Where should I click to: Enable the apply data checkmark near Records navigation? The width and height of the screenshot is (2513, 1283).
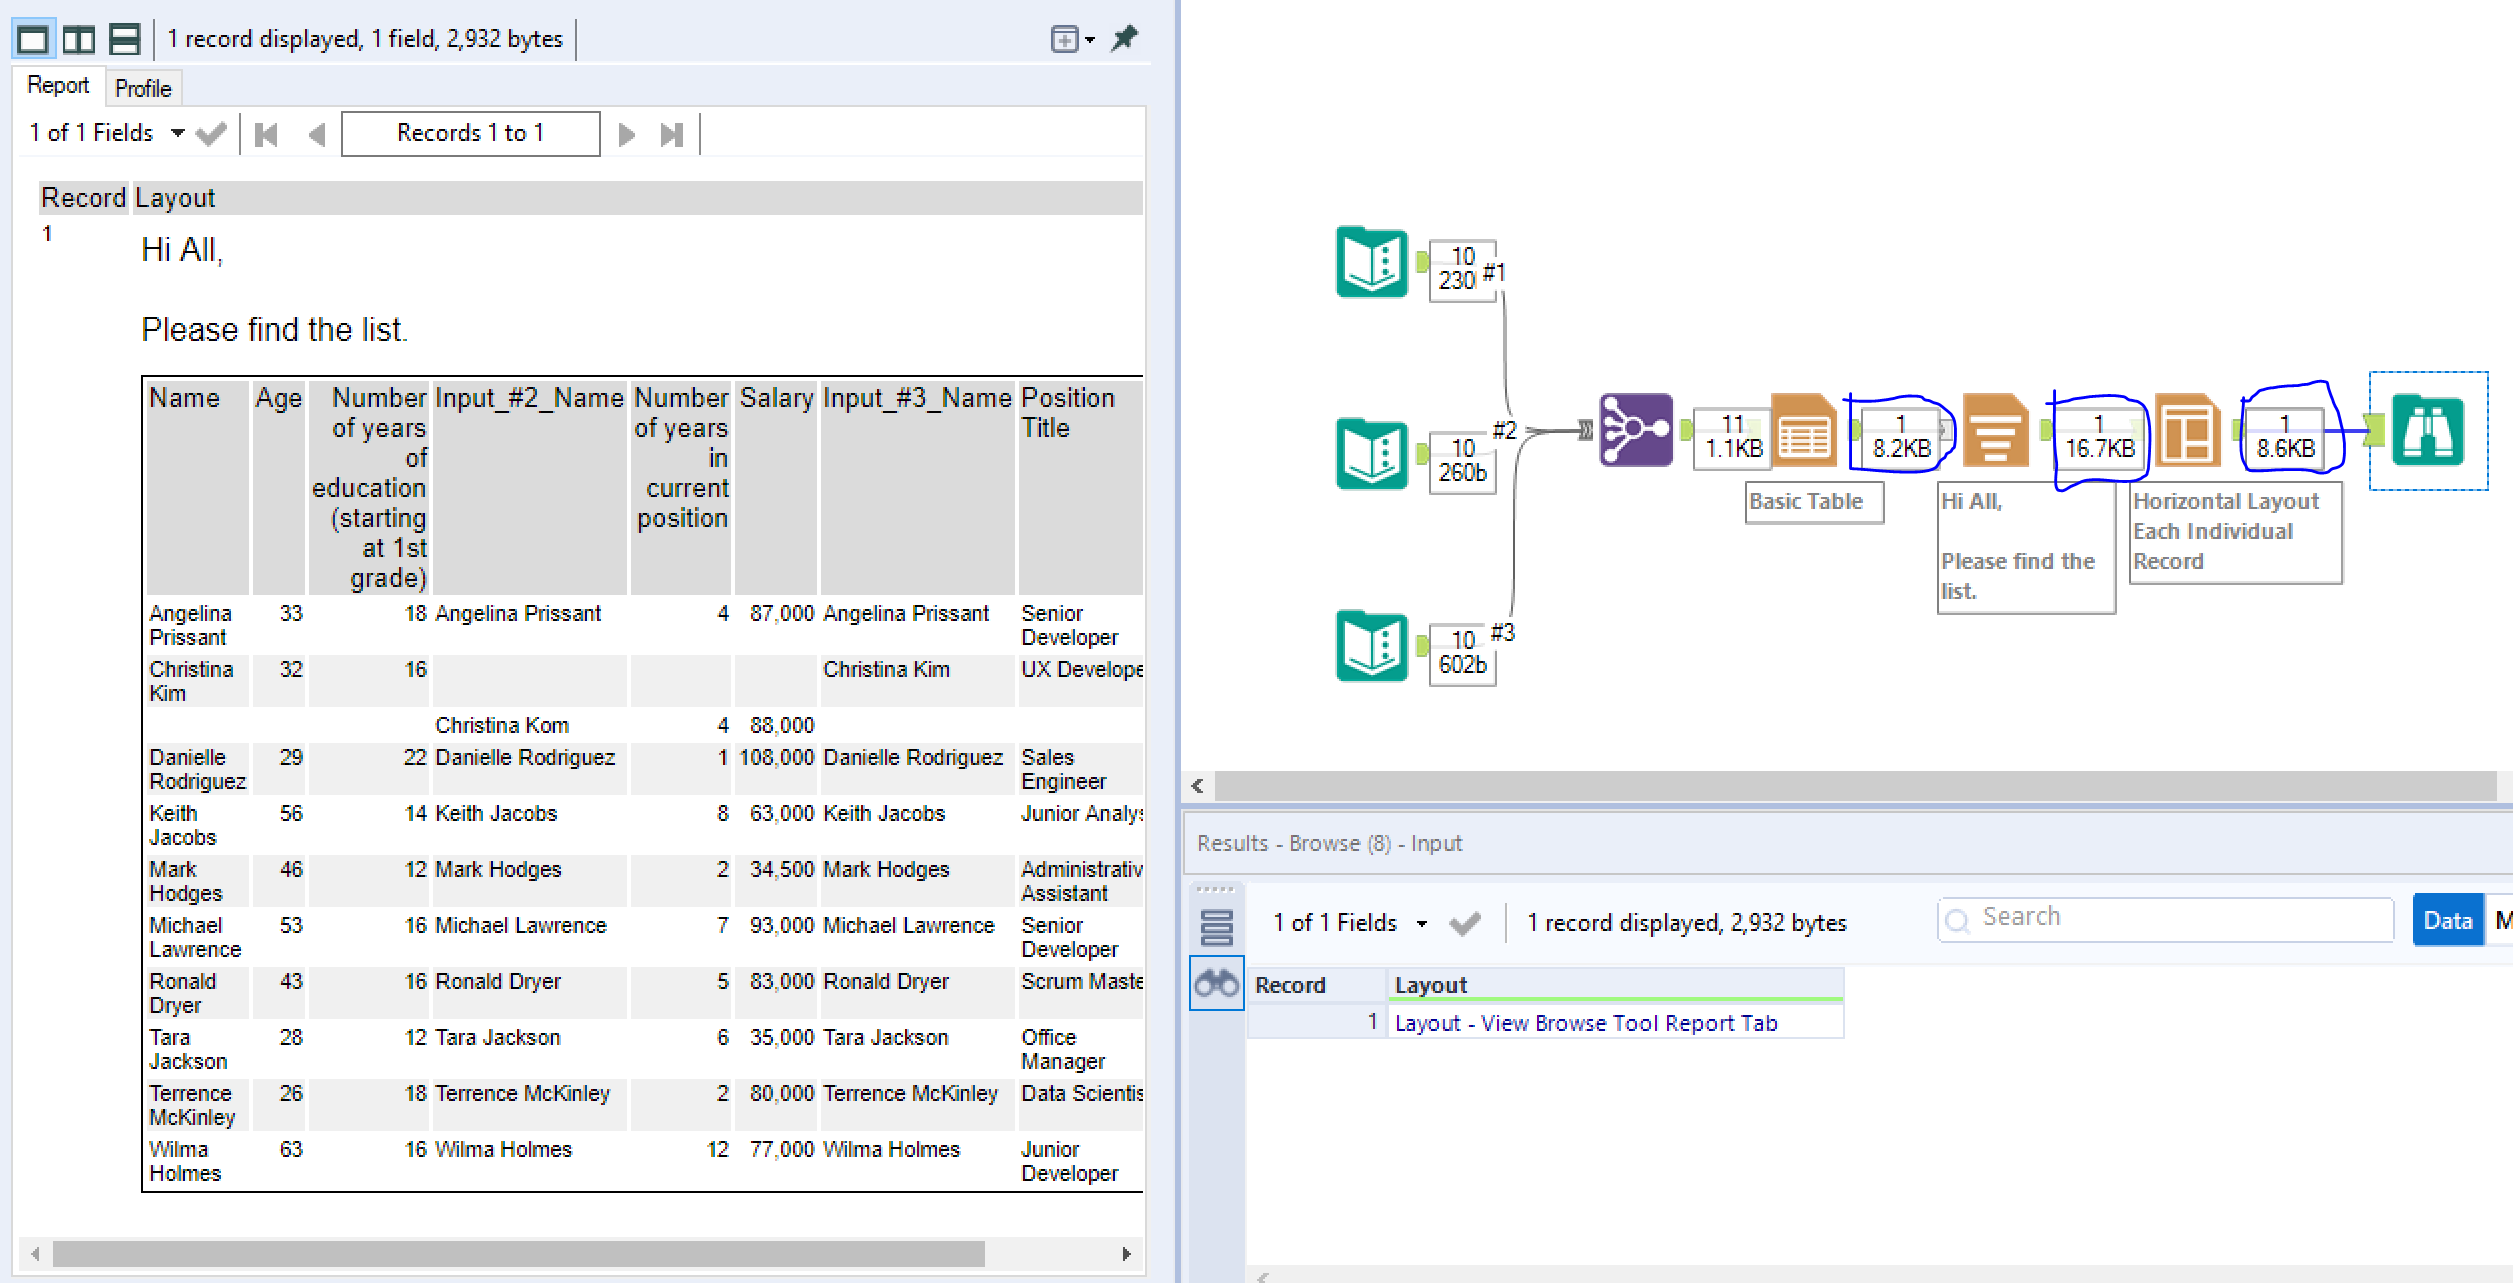point(211,131)
